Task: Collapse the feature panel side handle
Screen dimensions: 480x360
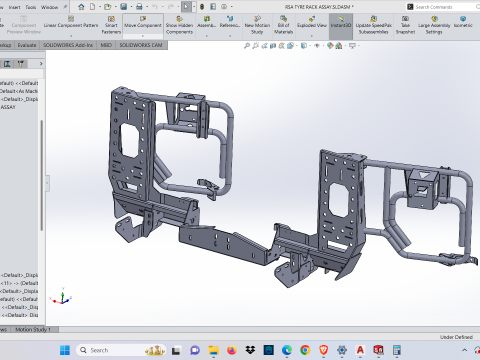Action: pos(48,183)
